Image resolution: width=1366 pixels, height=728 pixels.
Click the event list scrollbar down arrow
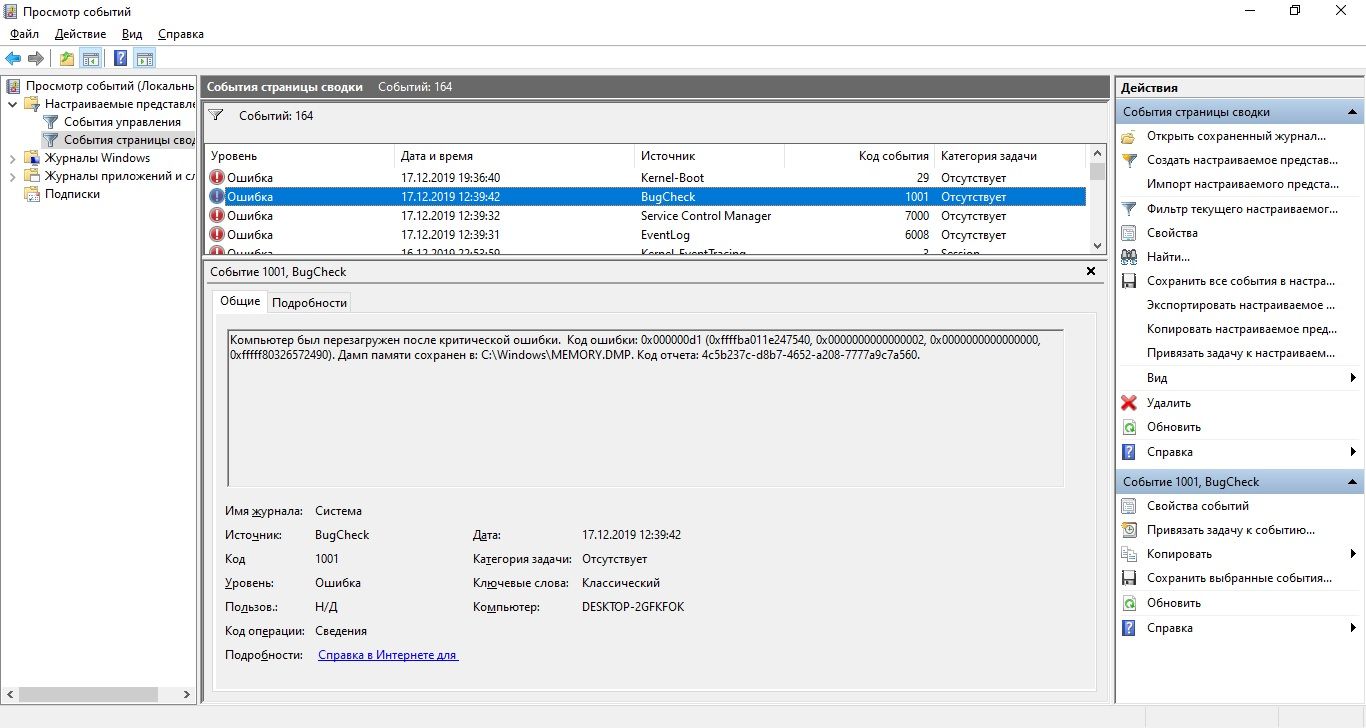tap(1097, 245)
